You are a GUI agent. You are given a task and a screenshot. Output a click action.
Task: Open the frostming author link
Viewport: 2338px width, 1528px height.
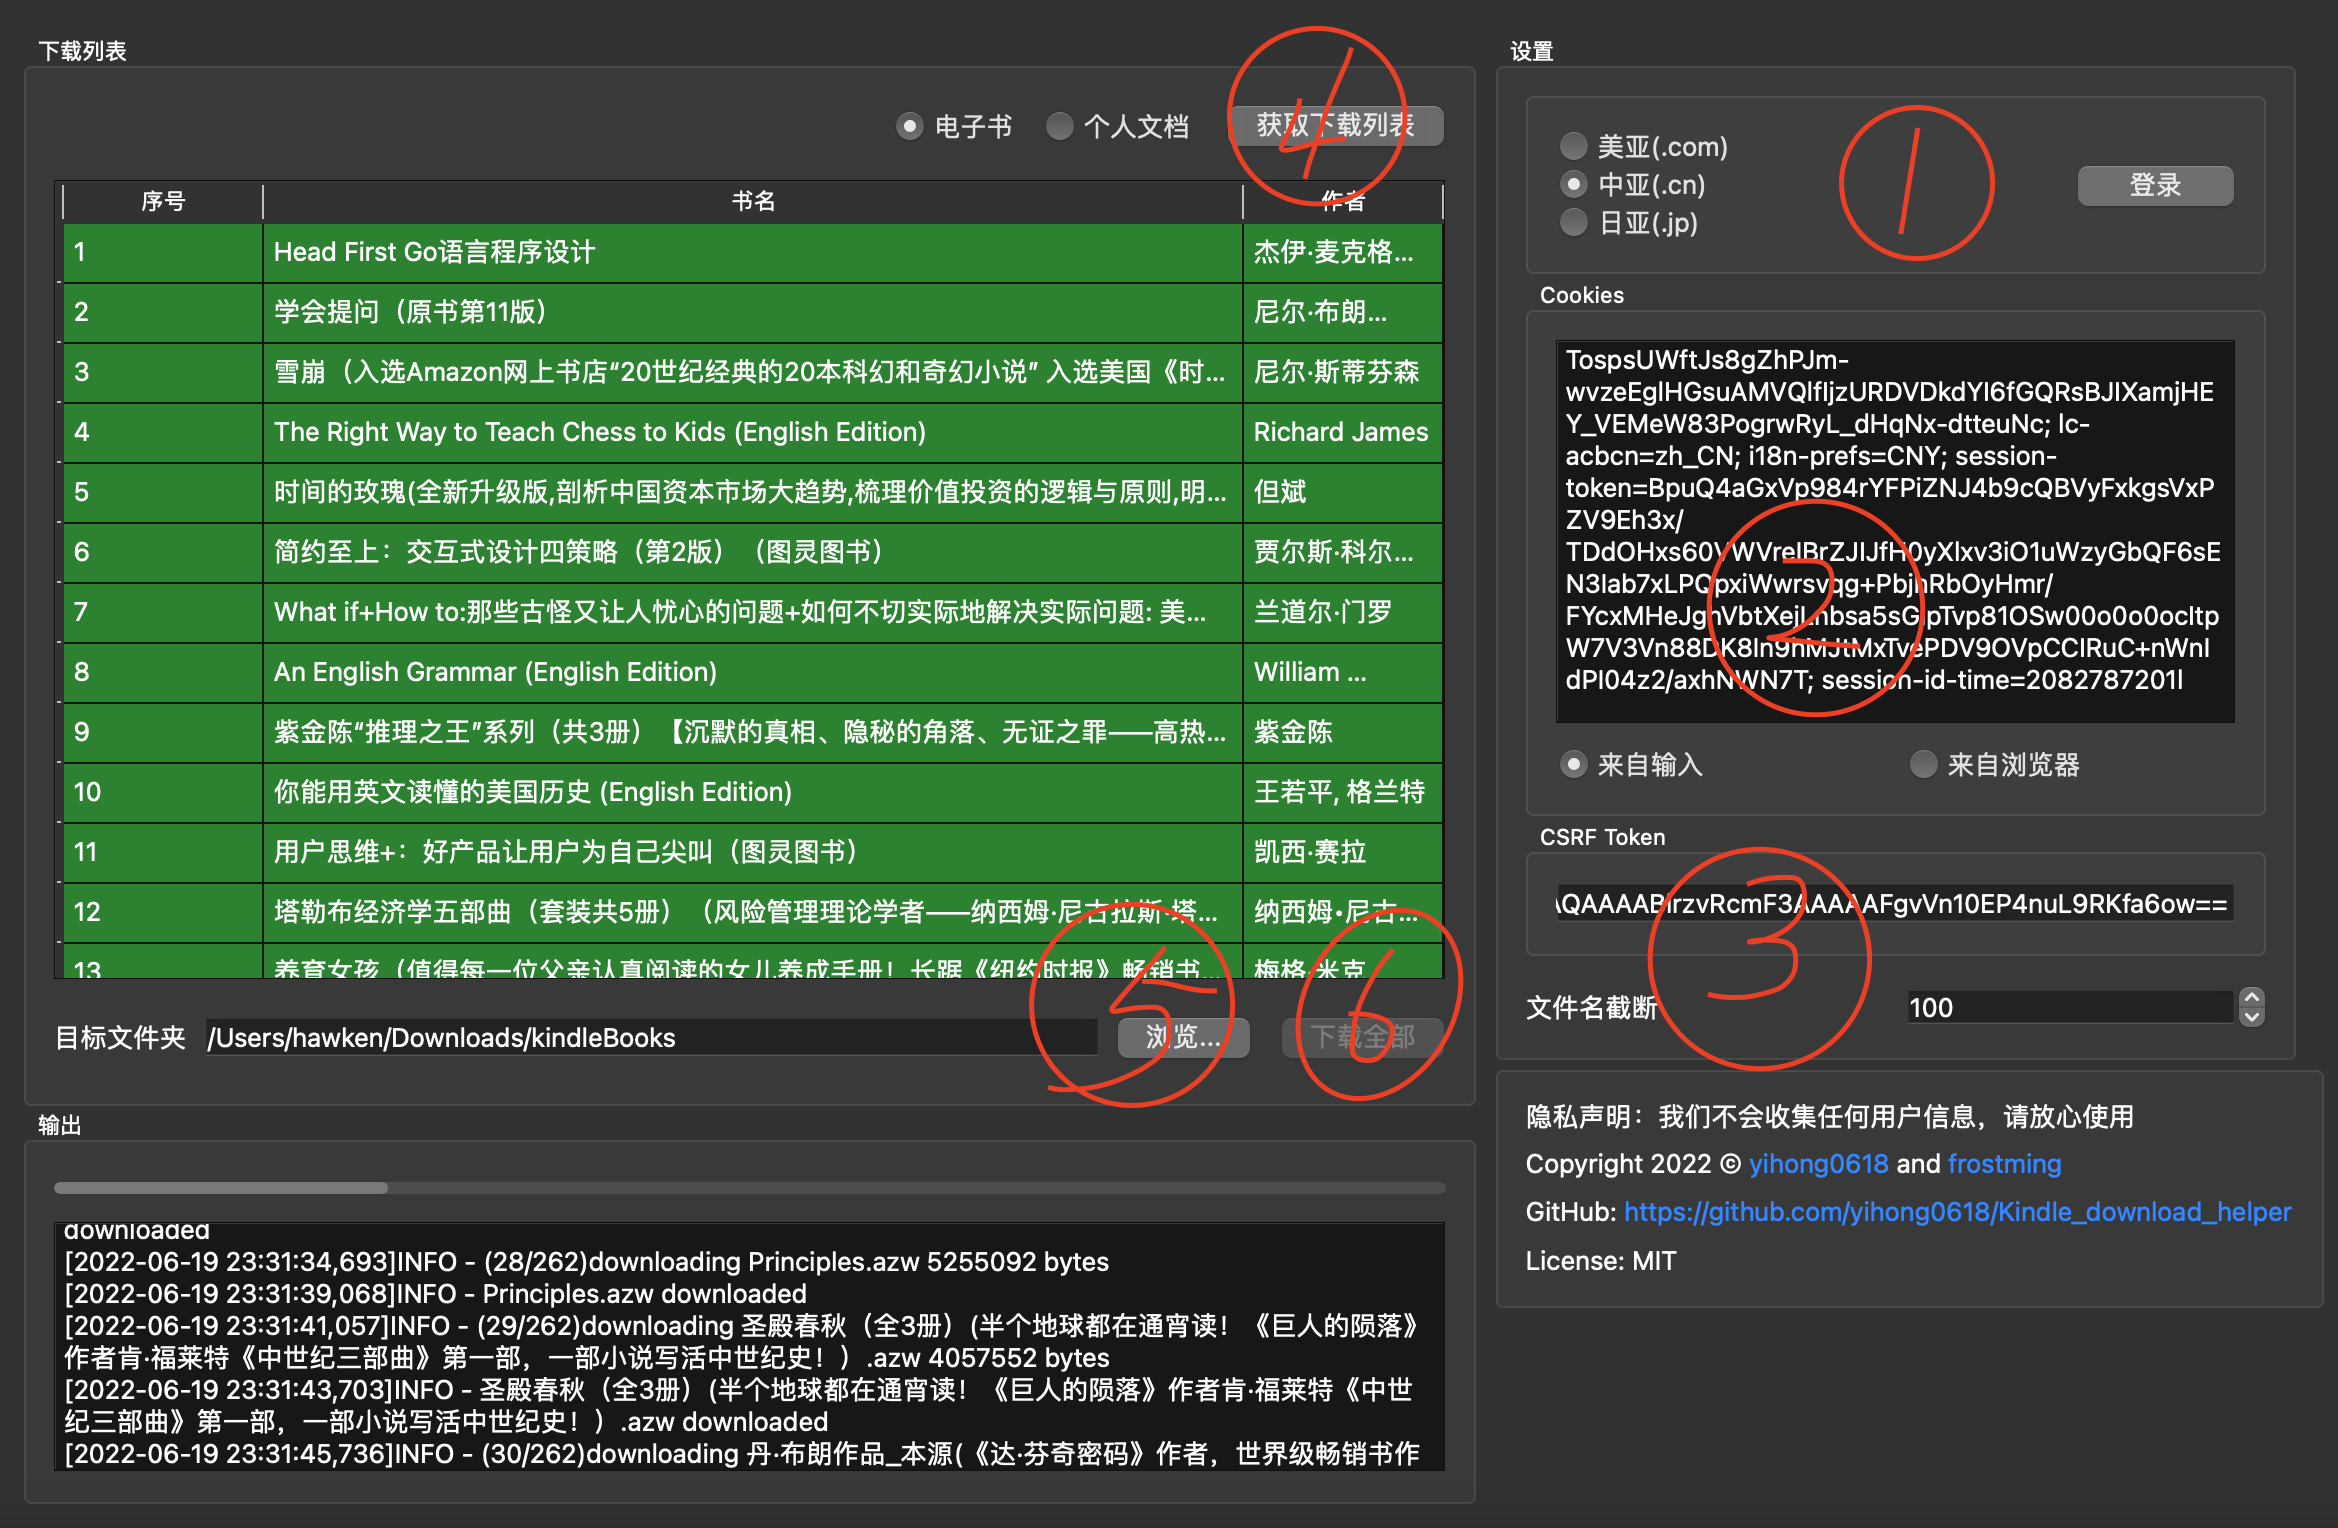2004,1164
